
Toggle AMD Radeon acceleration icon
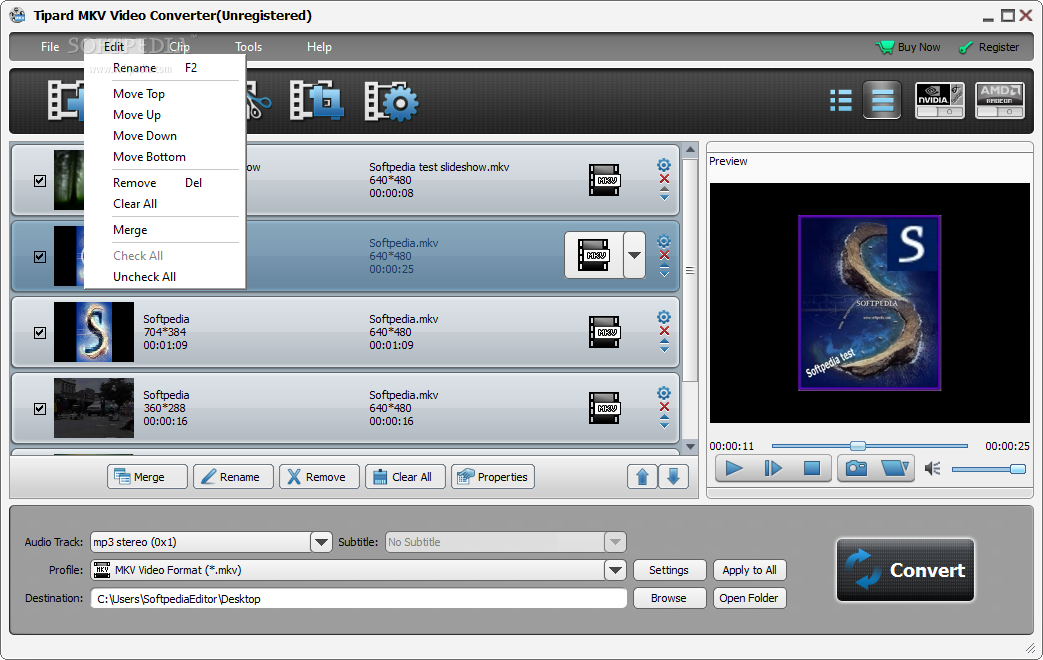tap(999, 100)
